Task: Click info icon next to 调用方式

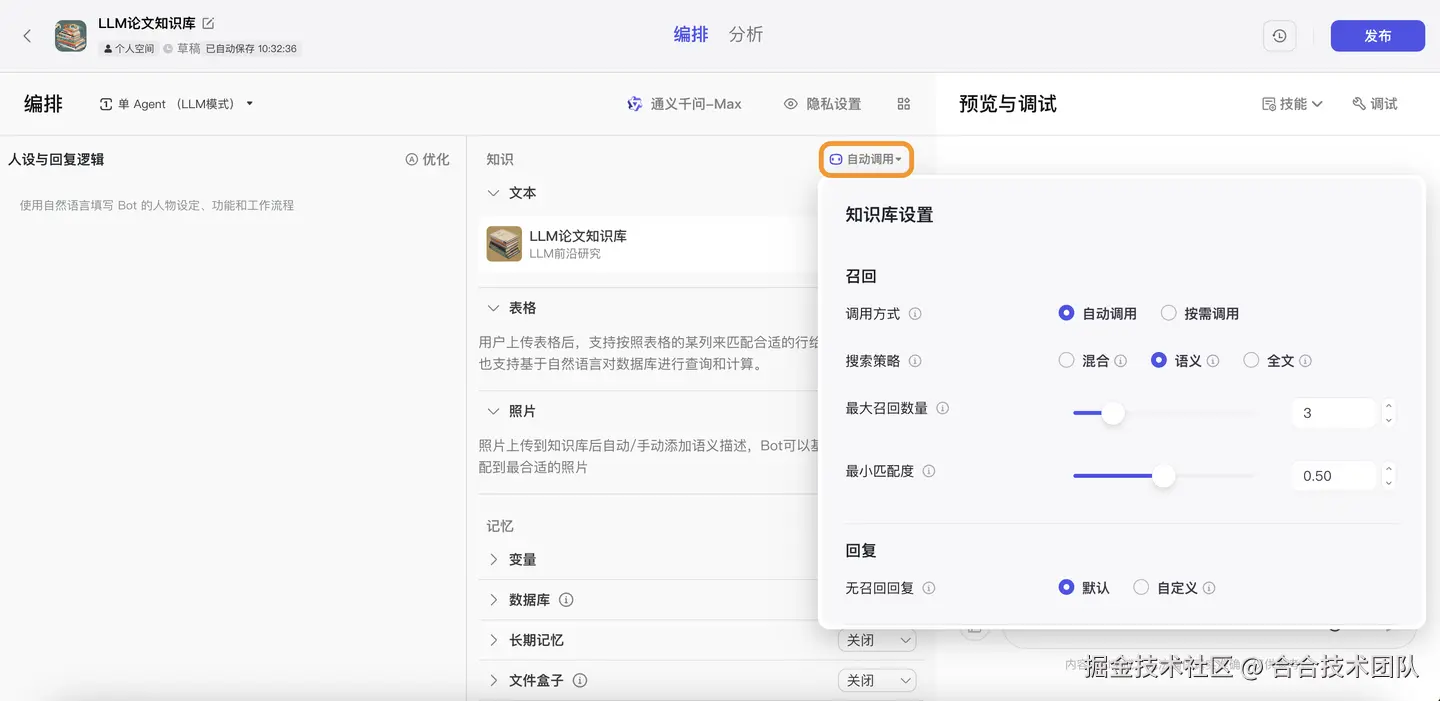Action: (x=915, y=314)
